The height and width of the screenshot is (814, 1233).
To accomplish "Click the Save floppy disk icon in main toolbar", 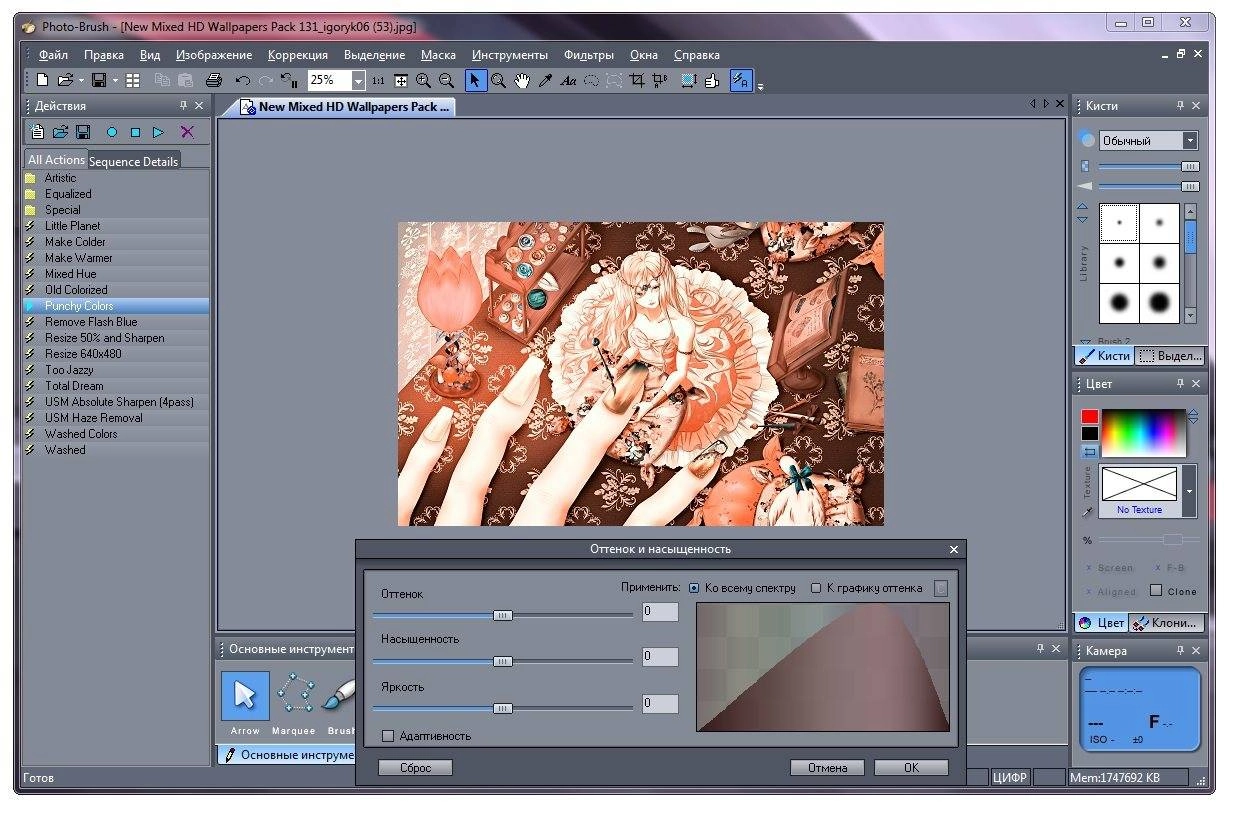I will (99, 81).
